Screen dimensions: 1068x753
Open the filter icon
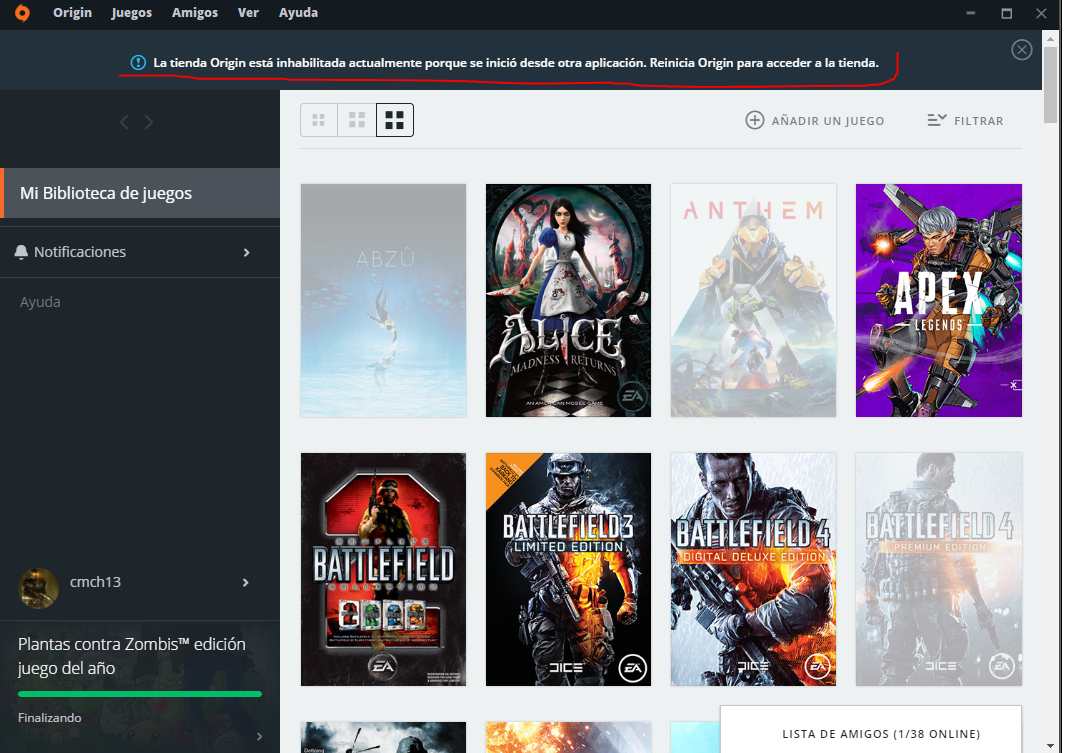pyautogui.click(x=937, y=121)
